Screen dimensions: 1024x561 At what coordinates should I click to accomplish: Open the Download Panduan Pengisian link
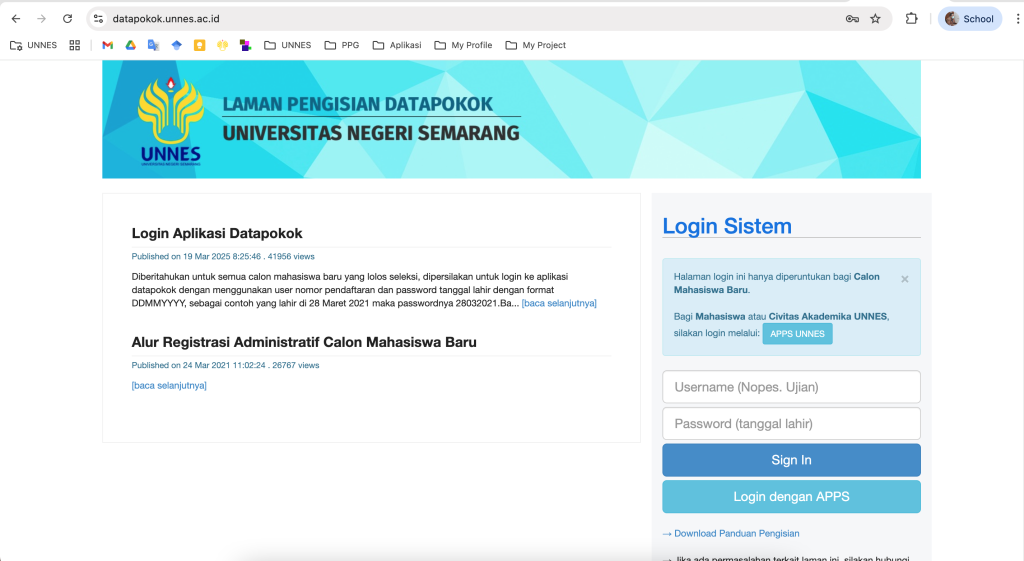(x=736, y=534)
